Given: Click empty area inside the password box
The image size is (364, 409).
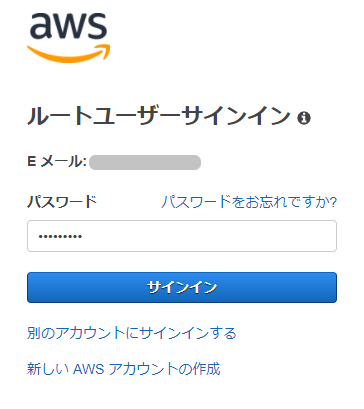Looking at the screenshot, I should (210, 236).
